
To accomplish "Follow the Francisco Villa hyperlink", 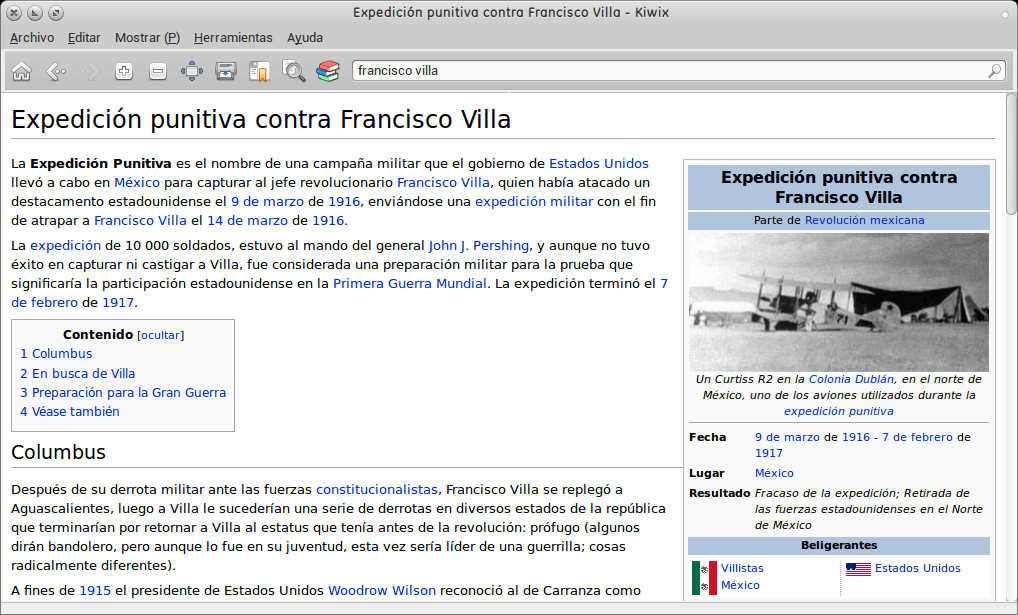I will [x=443, y=182].
